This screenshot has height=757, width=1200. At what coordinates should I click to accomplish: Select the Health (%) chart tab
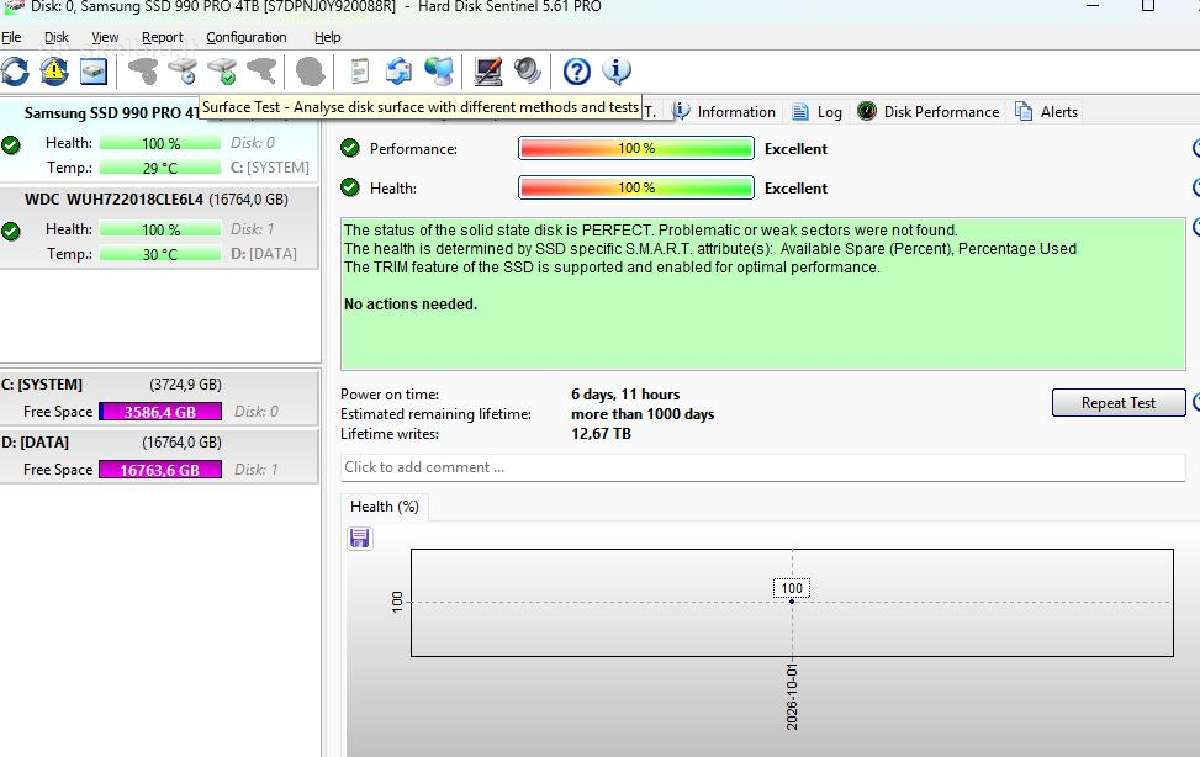(384, 507)
